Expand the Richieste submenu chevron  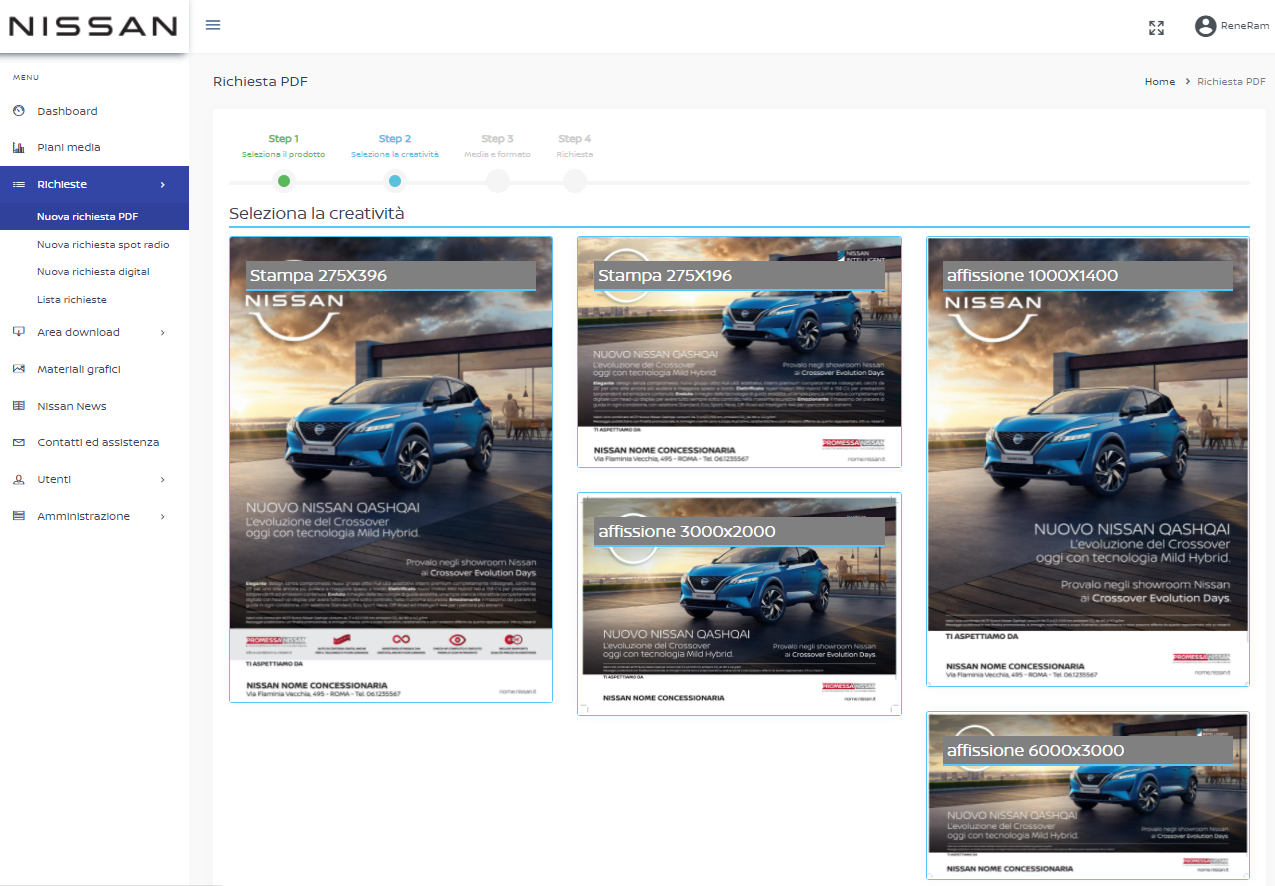click(x=163, y=184)
